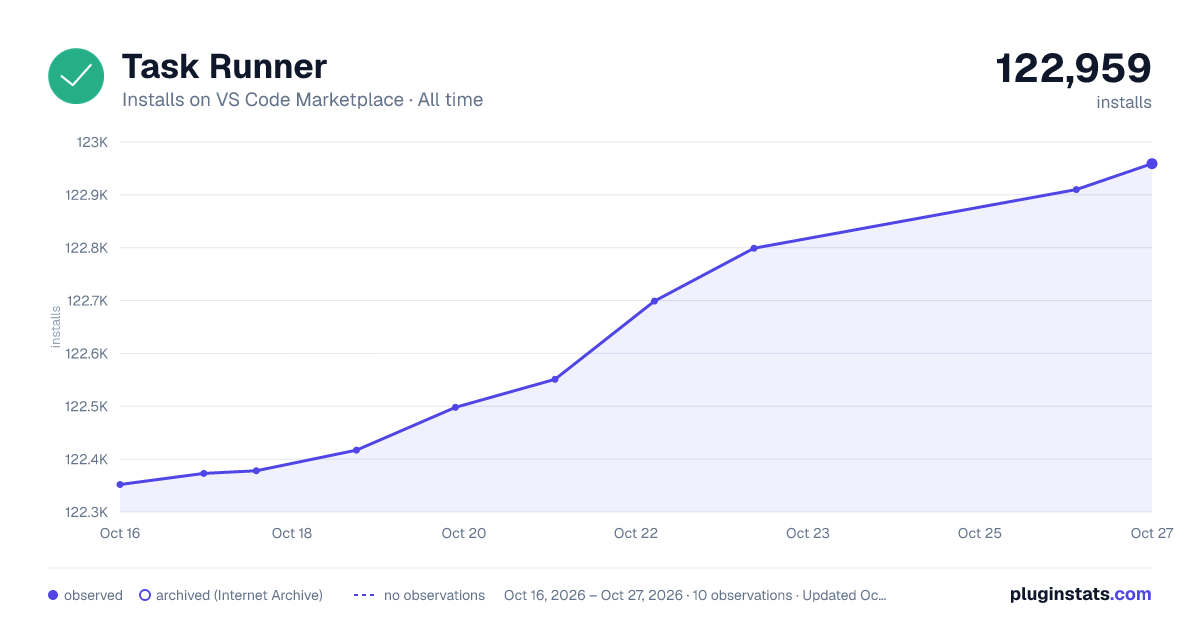Click the vertical installs axis title
This screenshot has height=630, width=1200.
point(56,327)
